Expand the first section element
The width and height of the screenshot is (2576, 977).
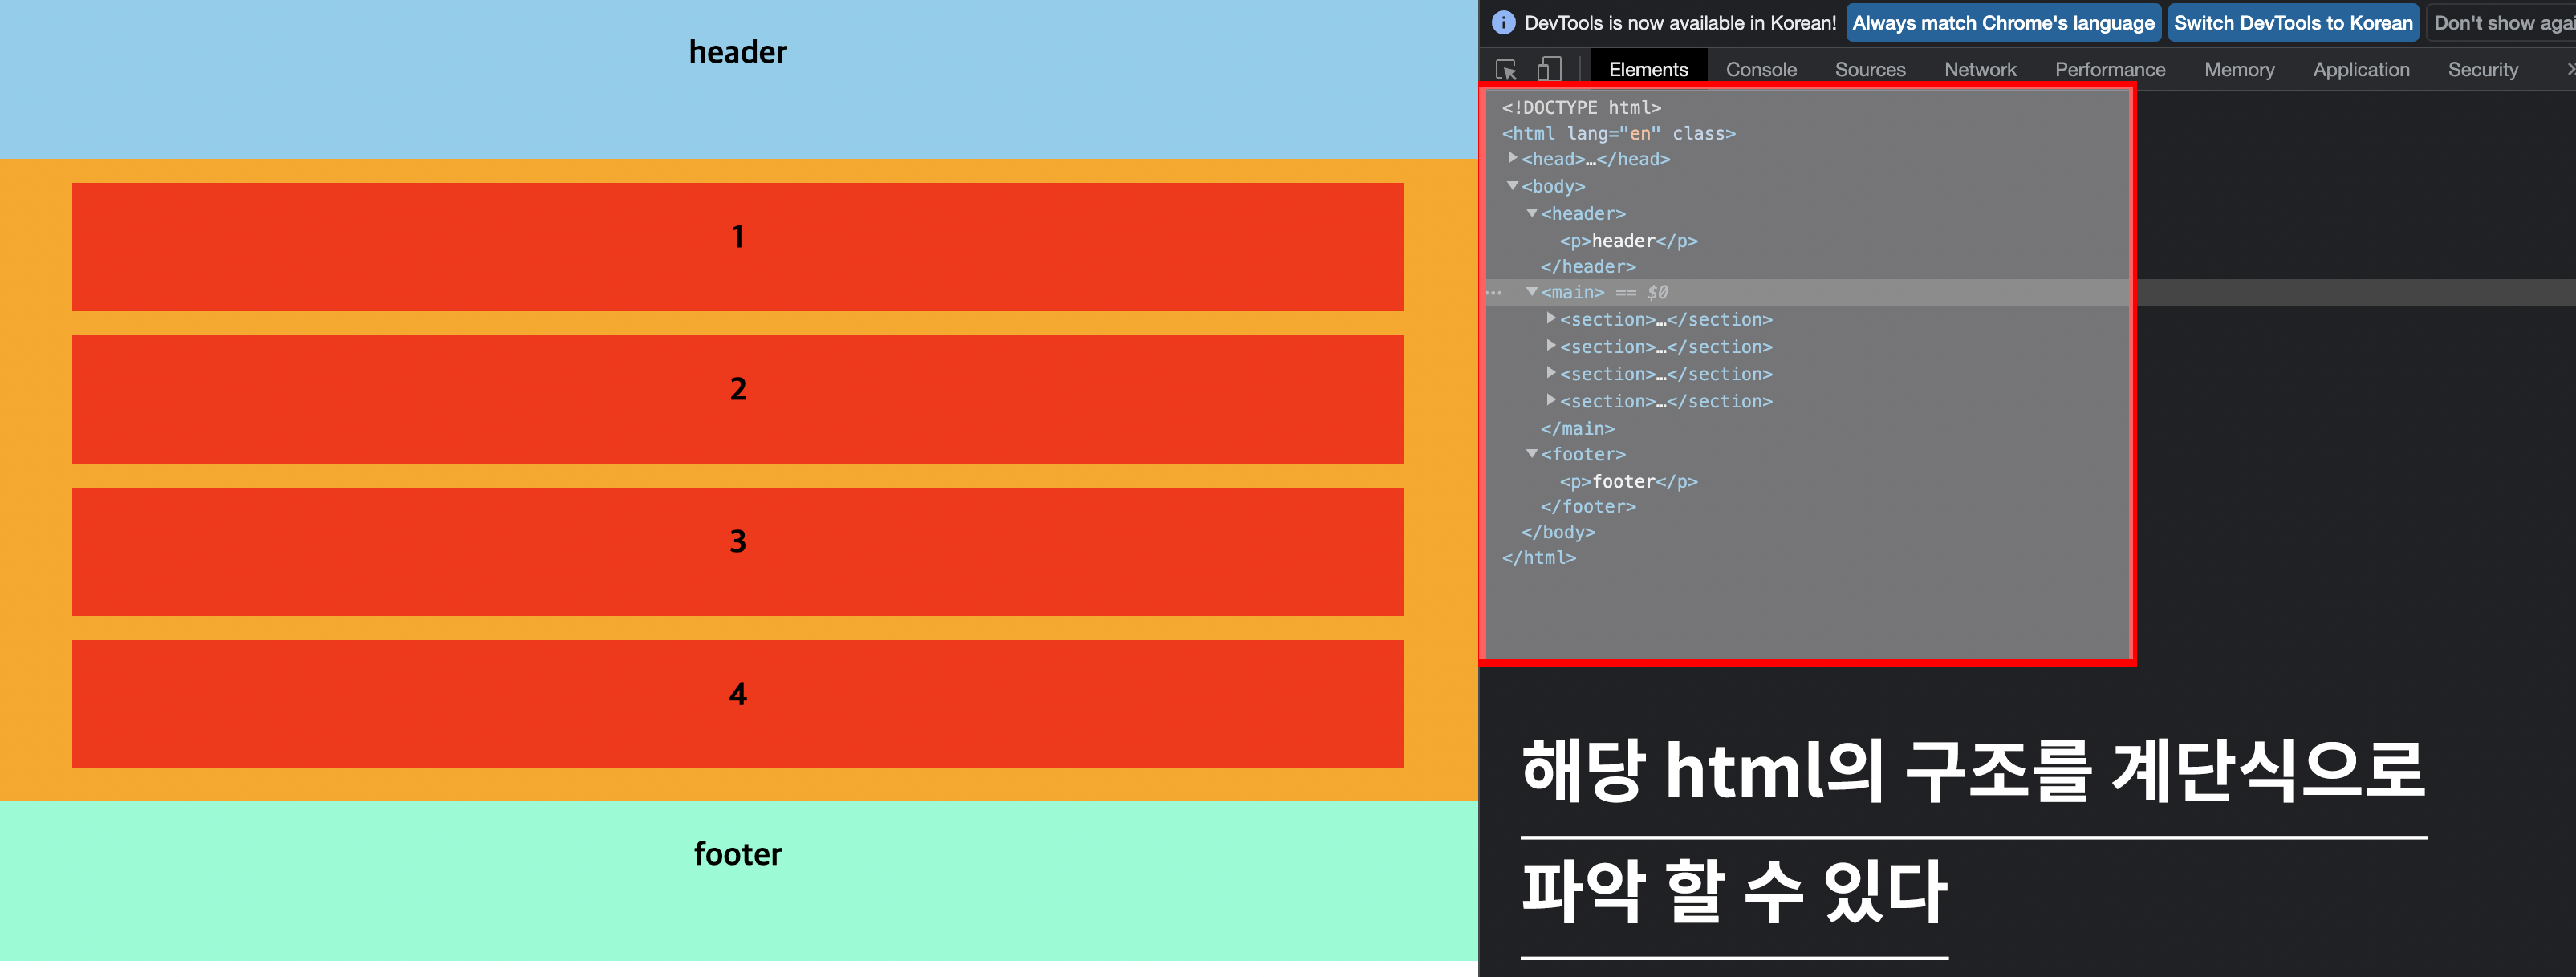click(x=1551, y=318)
